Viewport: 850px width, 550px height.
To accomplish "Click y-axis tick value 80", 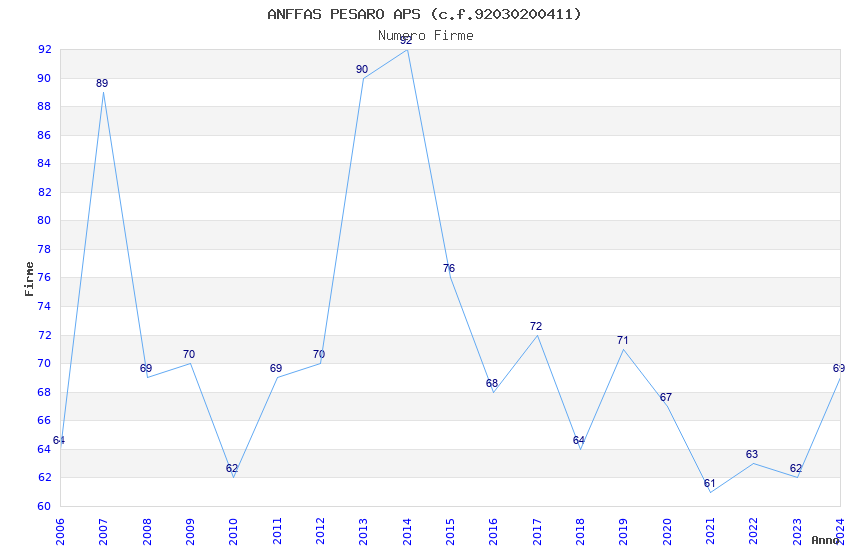I will pos(44,220).
